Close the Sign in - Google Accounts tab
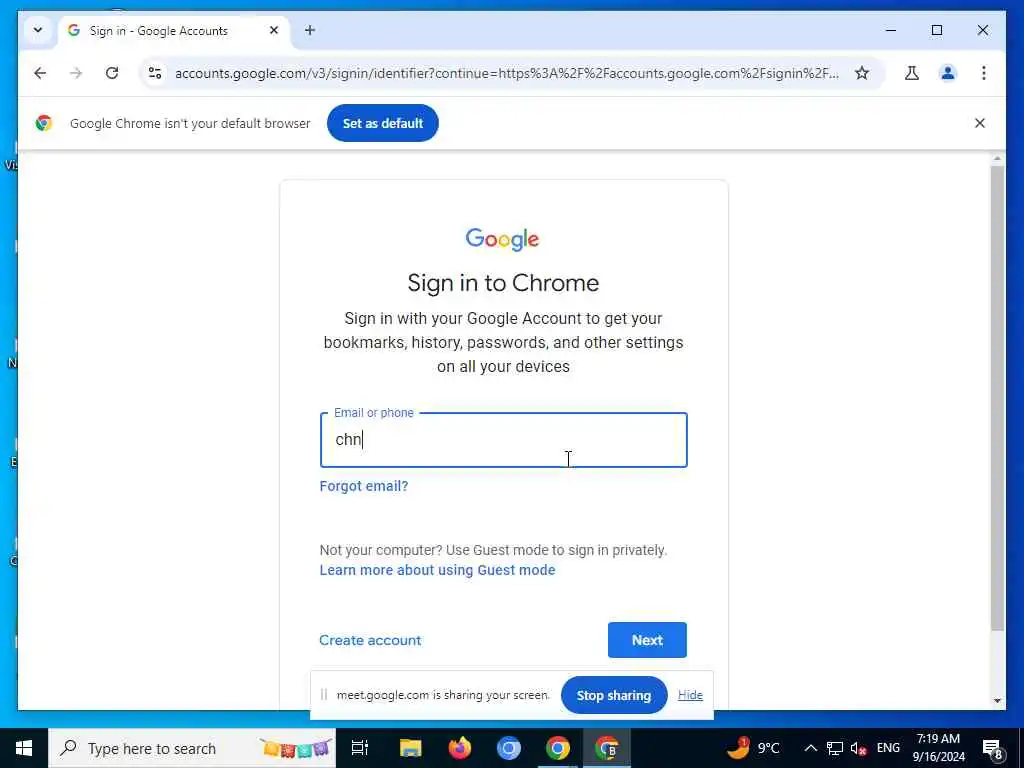 (274, 30)
